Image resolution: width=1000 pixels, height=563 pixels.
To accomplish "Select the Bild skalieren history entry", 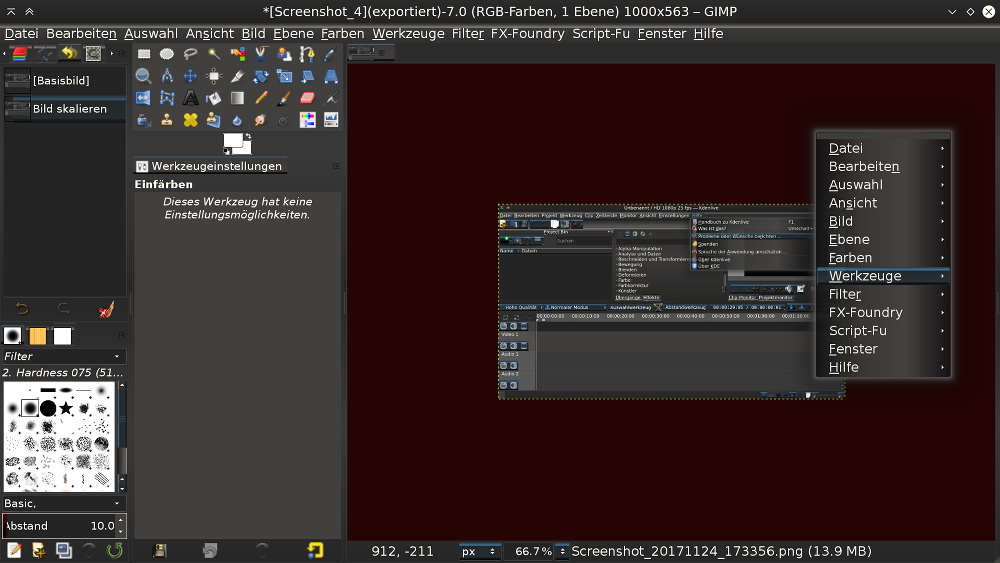I will 64,108.
